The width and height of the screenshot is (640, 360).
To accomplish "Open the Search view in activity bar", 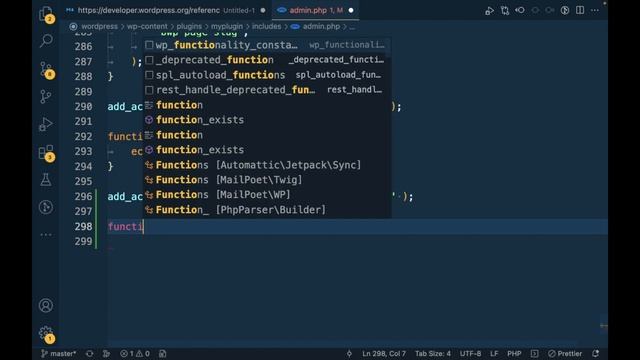I will pyautogui.click(x=46, y=40).
